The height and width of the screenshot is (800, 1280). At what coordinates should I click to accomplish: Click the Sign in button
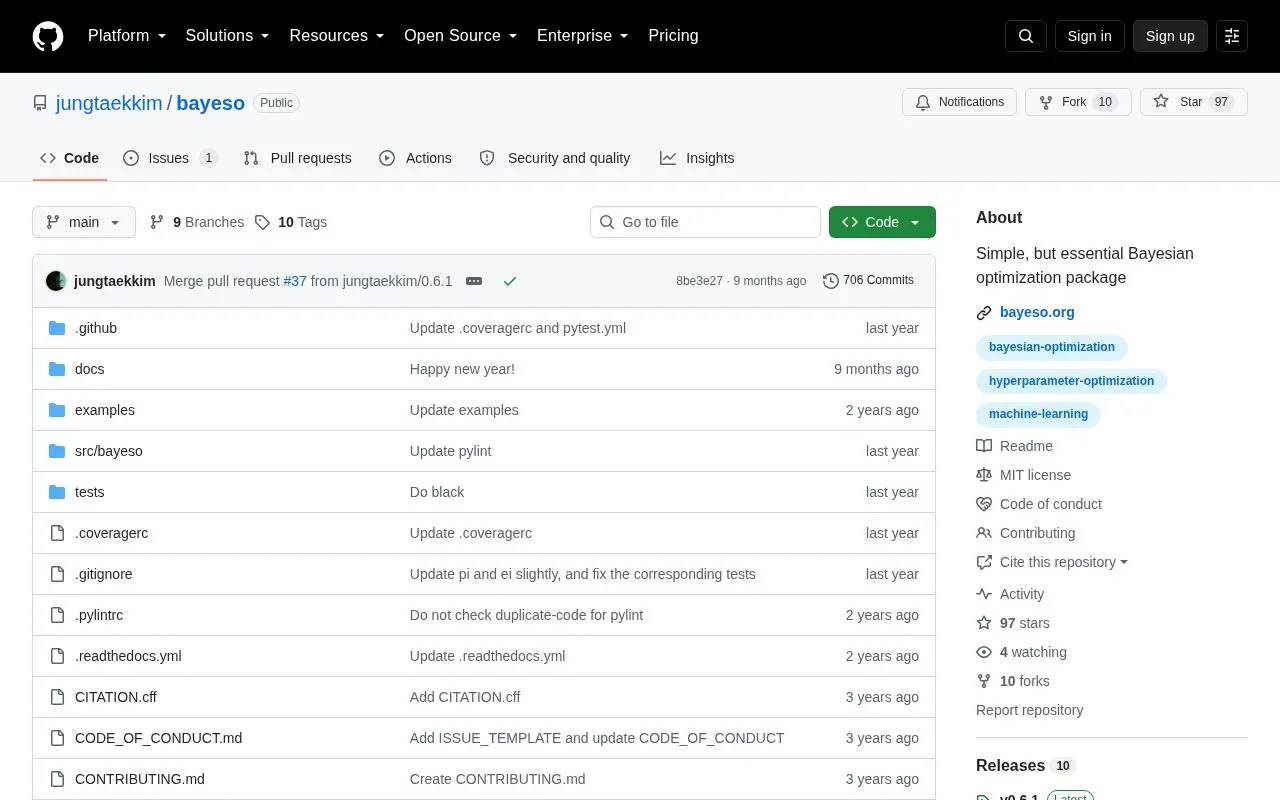[x=1089, y=36]
